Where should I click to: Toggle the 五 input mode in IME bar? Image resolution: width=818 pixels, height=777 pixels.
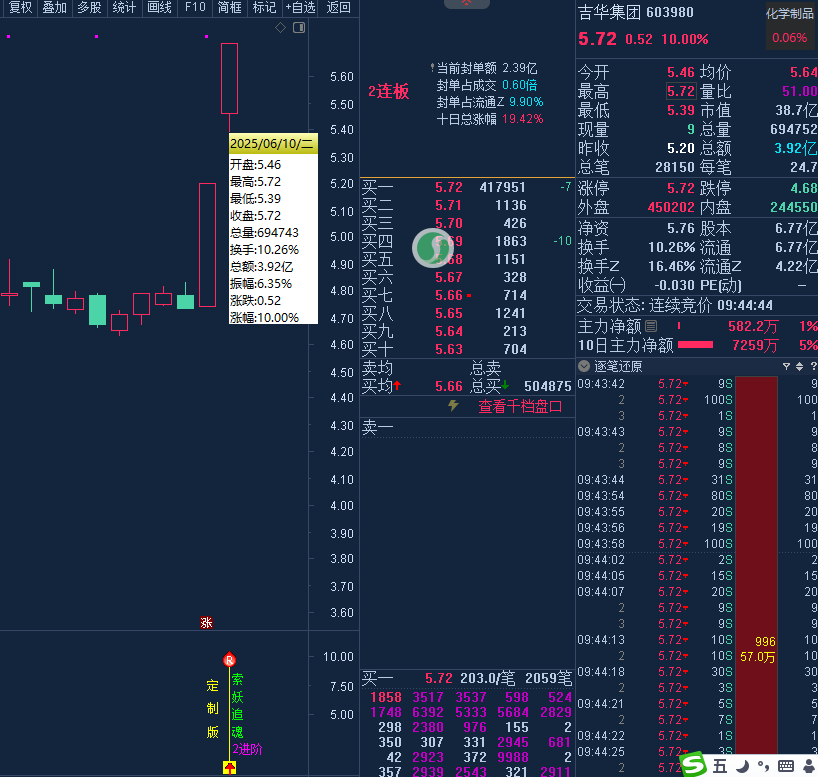coord(719,766)
